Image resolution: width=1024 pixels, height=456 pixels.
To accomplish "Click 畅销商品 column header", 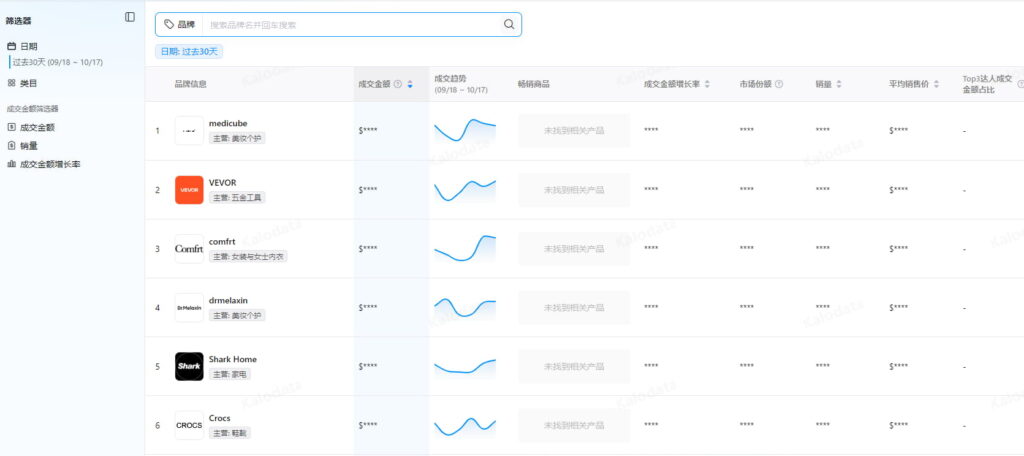I will click(534, 84).
